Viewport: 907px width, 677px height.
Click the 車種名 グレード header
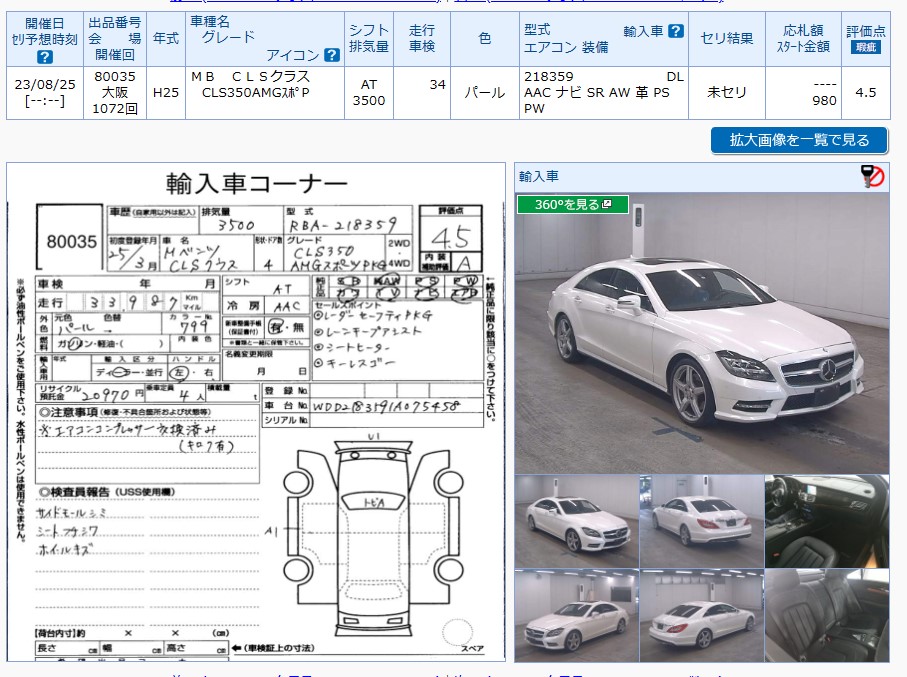point(264,39)
